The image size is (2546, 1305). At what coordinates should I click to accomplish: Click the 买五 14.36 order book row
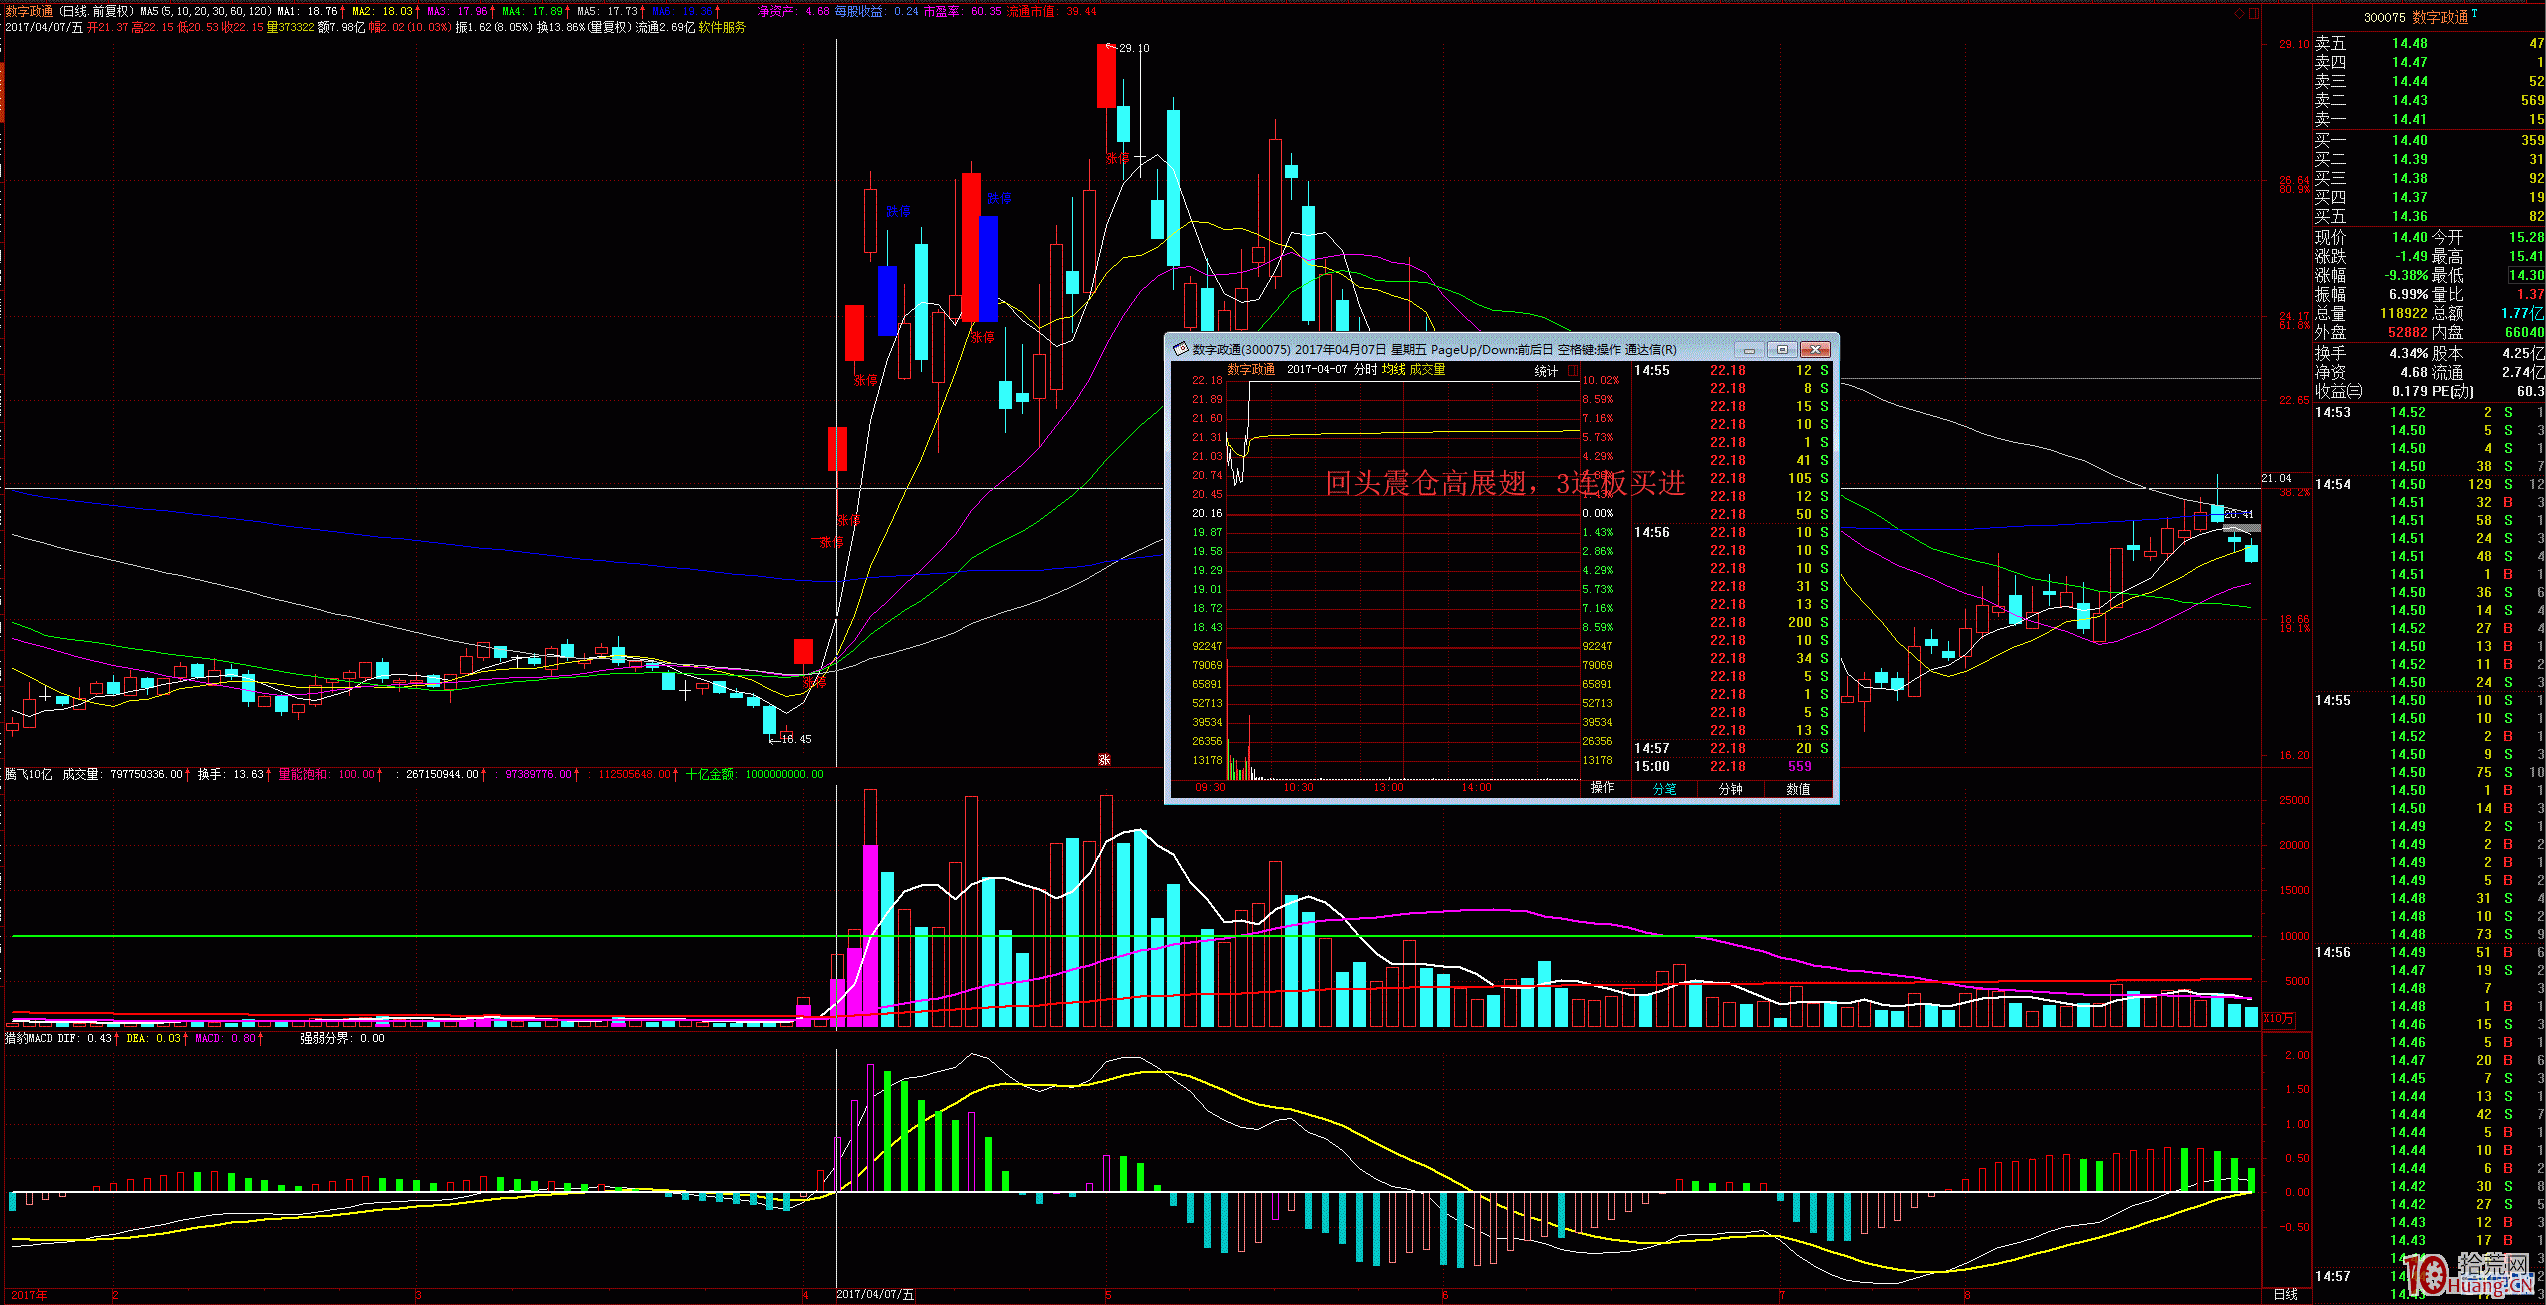tap(2429, 216)
